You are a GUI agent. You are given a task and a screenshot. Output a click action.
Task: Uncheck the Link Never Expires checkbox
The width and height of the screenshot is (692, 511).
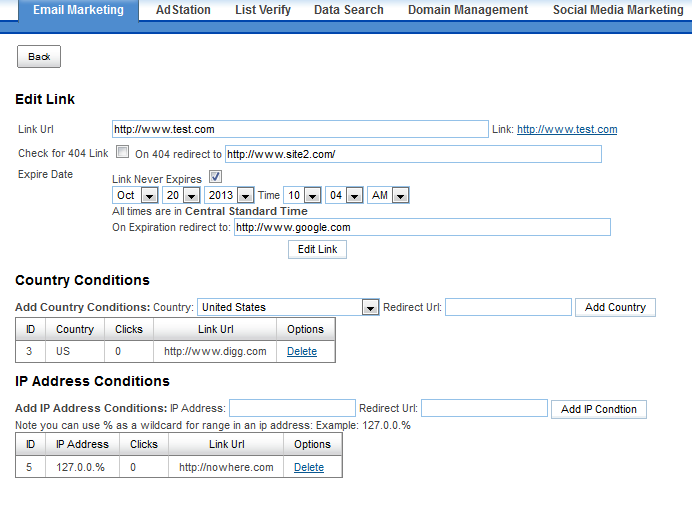click(215, 177)
